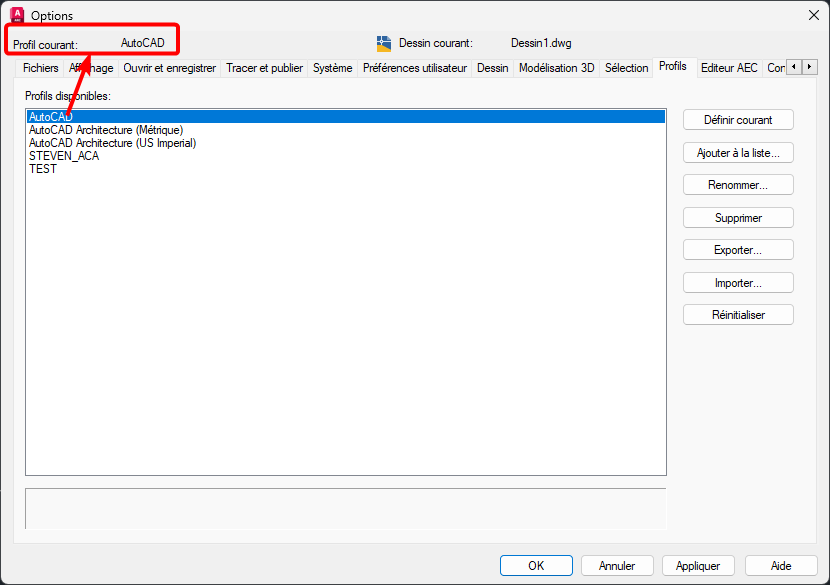
Task: Open the Fichiers tab
Action: pos(40,68)
